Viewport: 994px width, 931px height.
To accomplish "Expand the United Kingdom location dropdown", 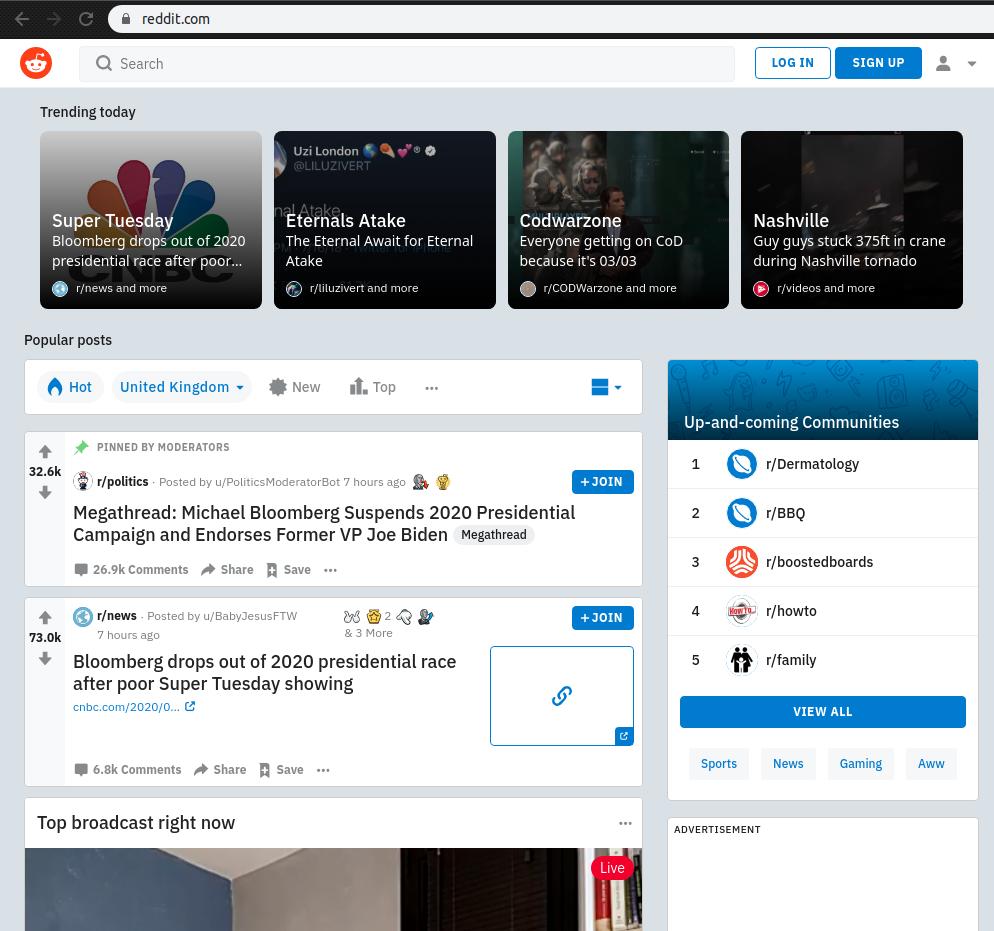I will pyautogui.click(x=182, y=387).
